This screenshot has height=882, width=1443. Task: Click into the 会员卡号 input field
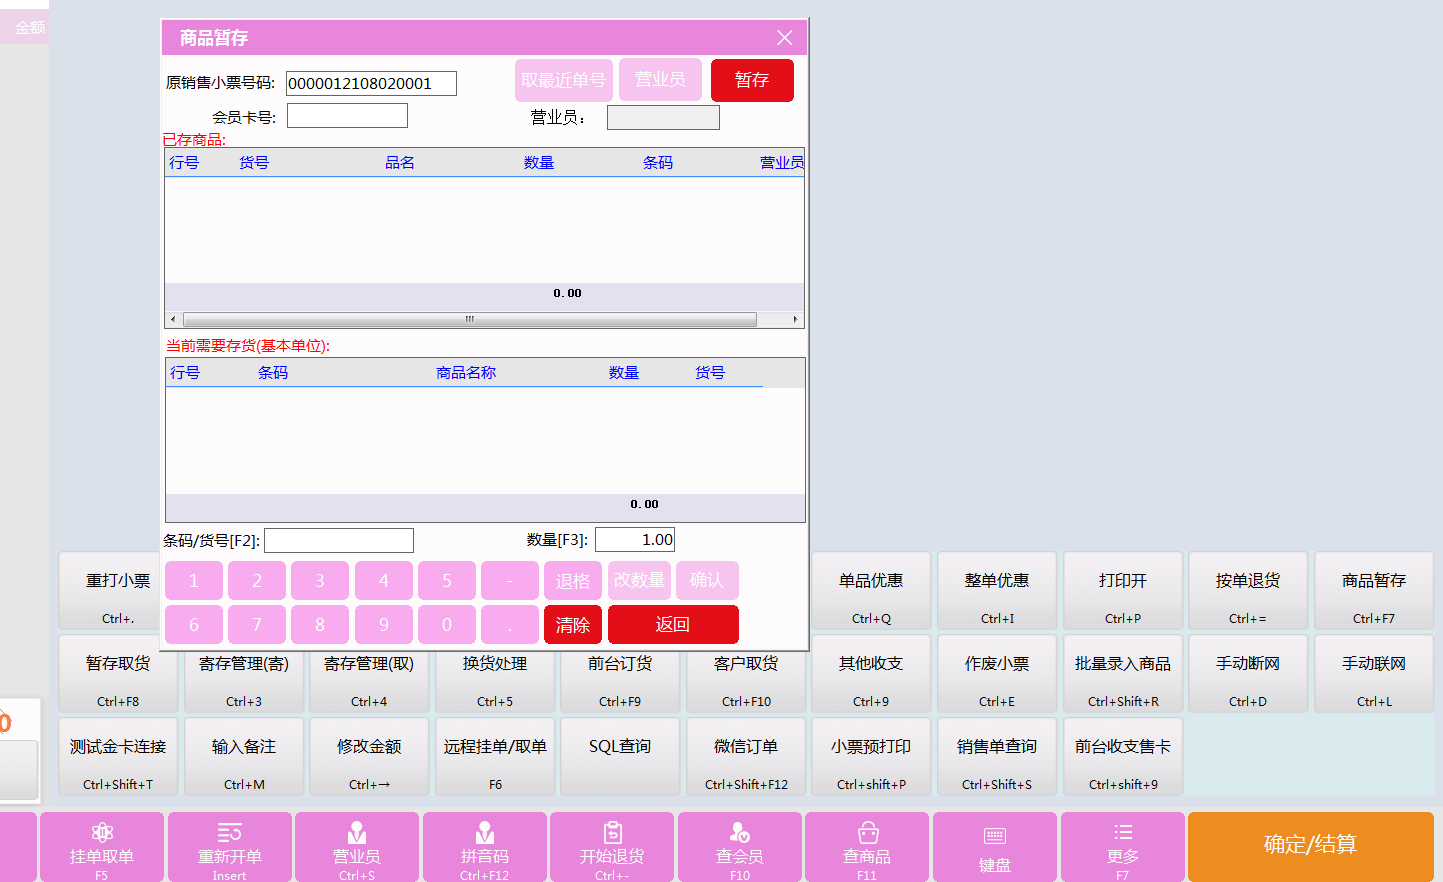347,116
